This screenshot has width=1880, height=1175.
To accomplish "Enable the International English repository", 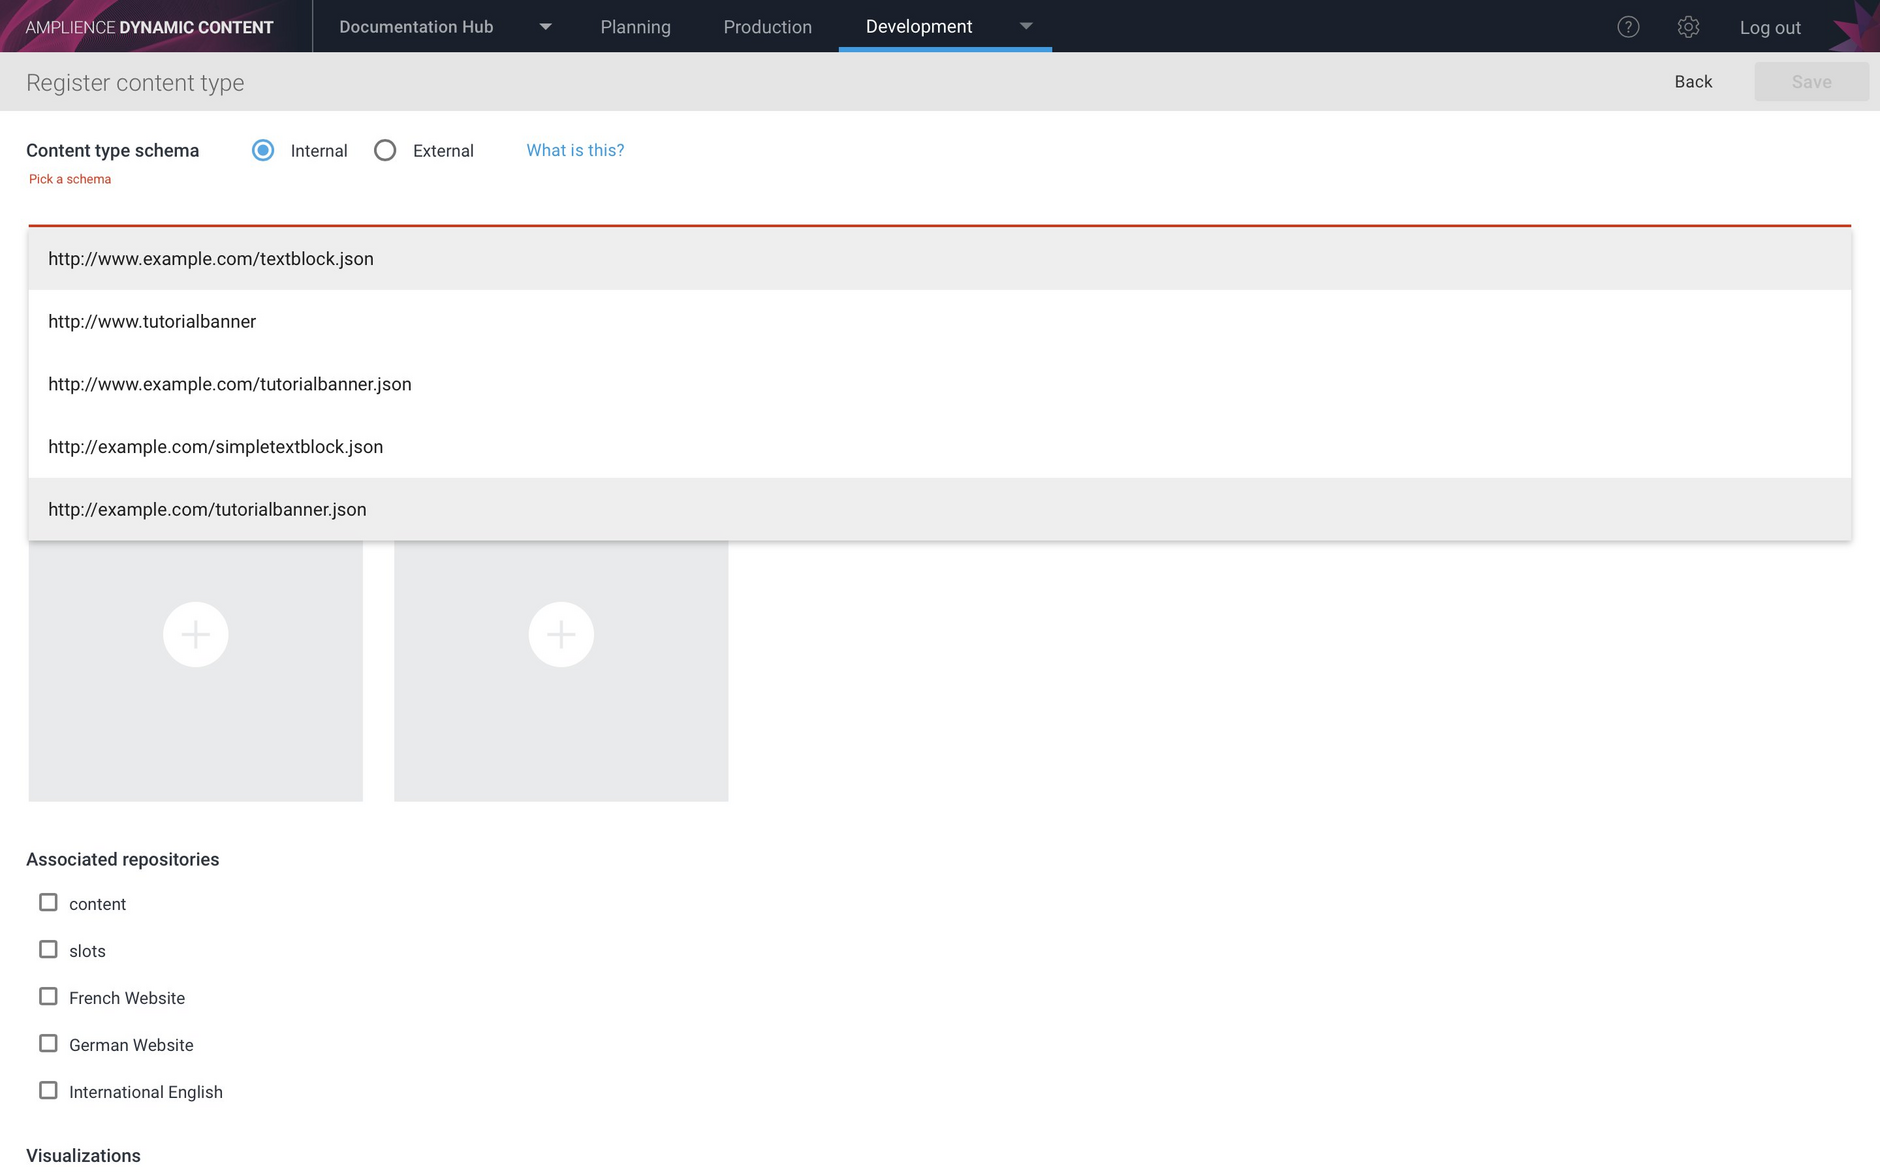I will pyautogui.click(x=48, y=1090).
